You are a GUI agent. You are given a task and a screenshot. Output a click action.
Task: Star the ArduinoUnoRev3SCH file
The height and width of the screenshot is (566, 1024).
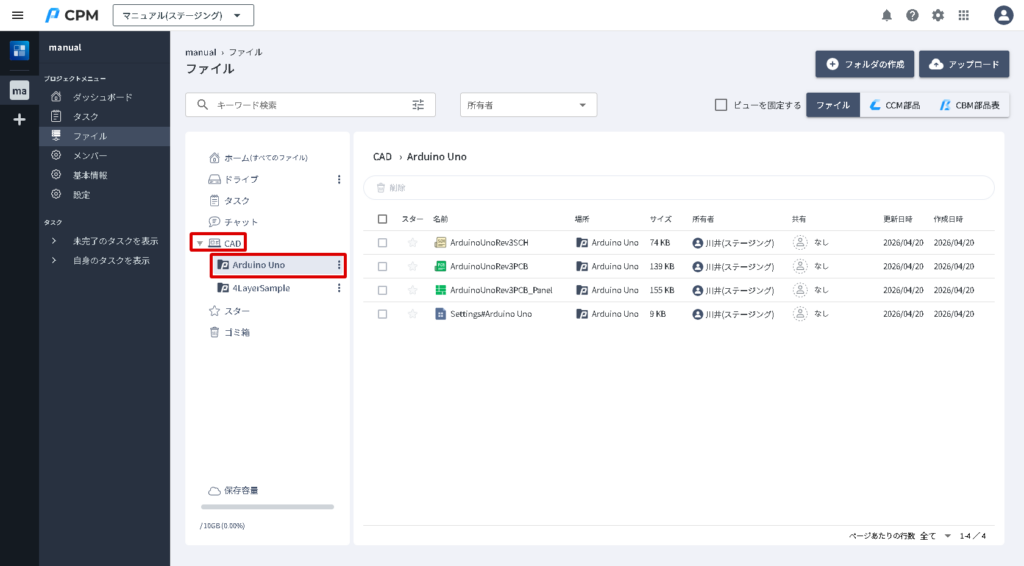click(x=412, y=242)
